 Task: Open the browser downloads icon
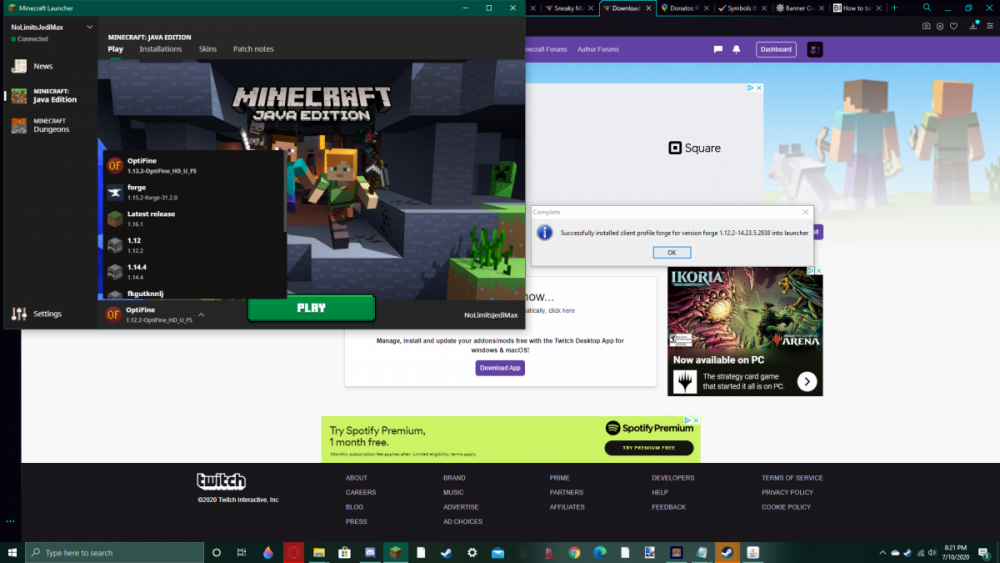point(974,26)
